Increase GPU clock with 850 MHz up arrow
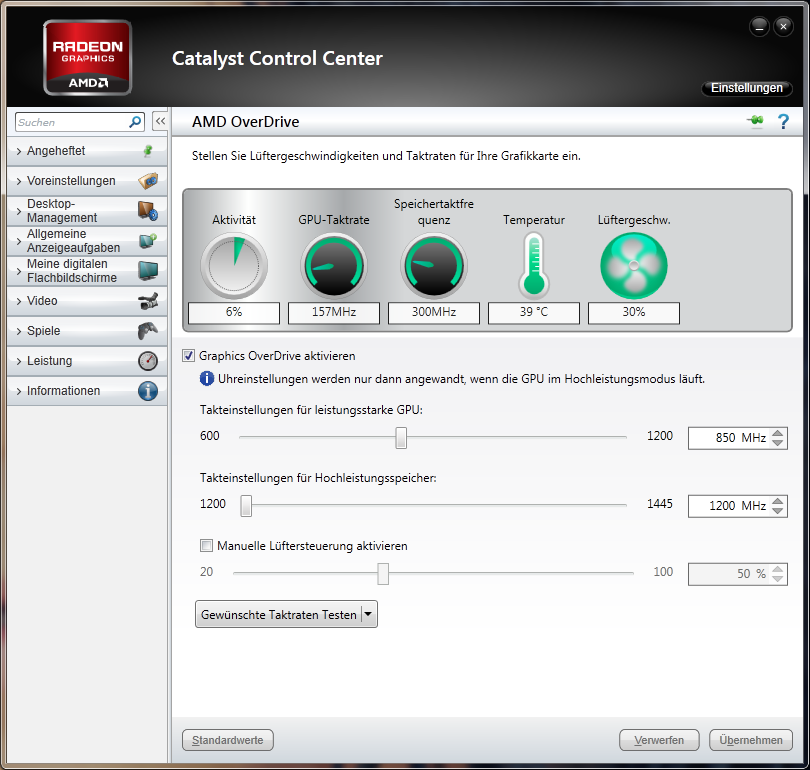 (777, 433)
